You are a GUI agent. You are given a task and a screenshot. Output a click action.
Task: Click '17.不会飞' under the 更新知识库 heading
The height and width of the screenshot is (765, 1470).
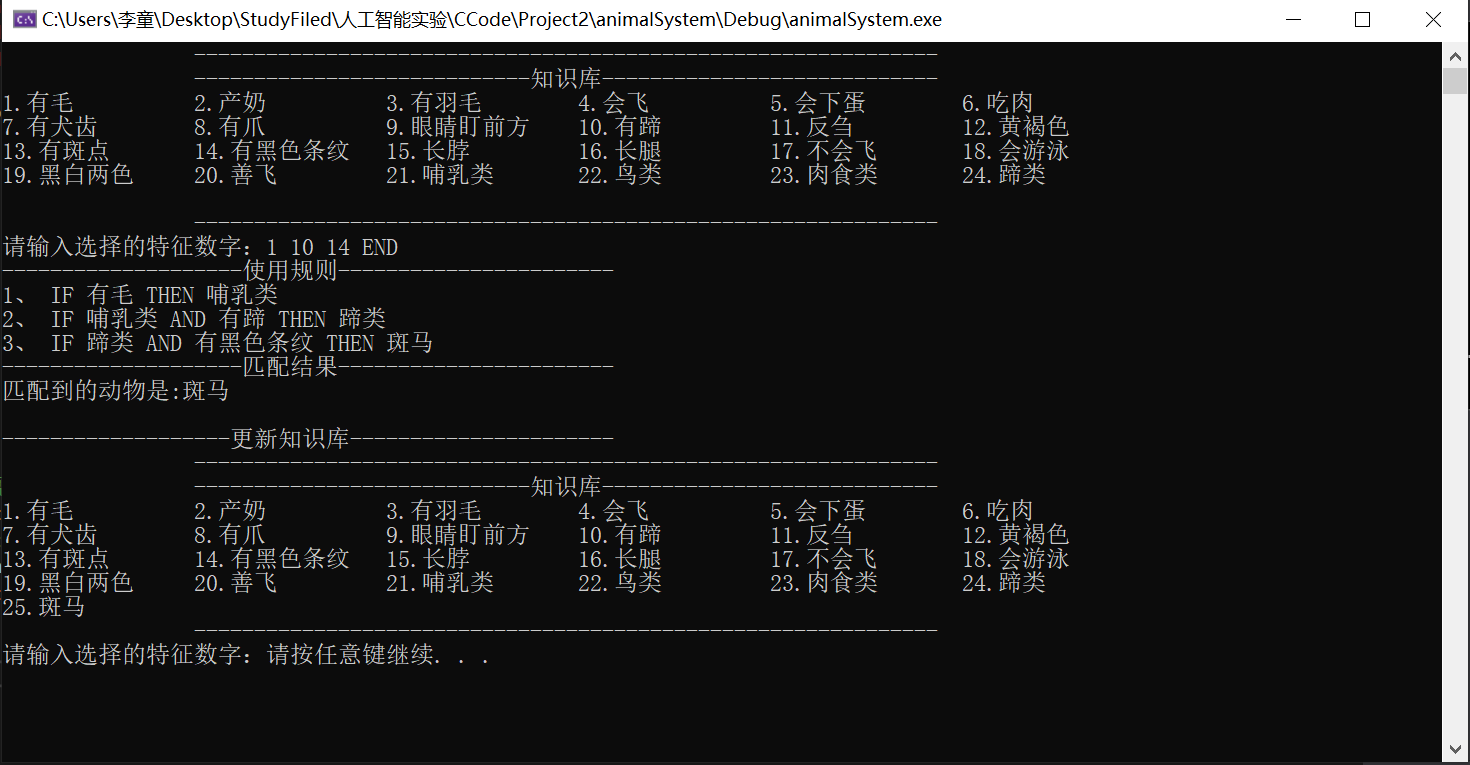pos(824,559)
